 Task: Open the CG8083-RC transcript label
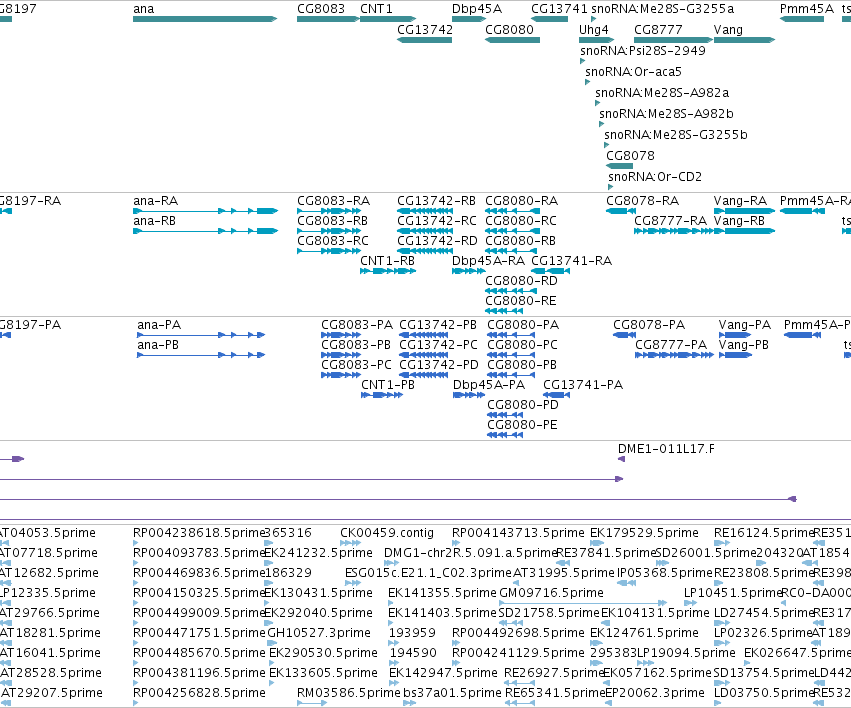pyautogui.click(x=333, y=240)
